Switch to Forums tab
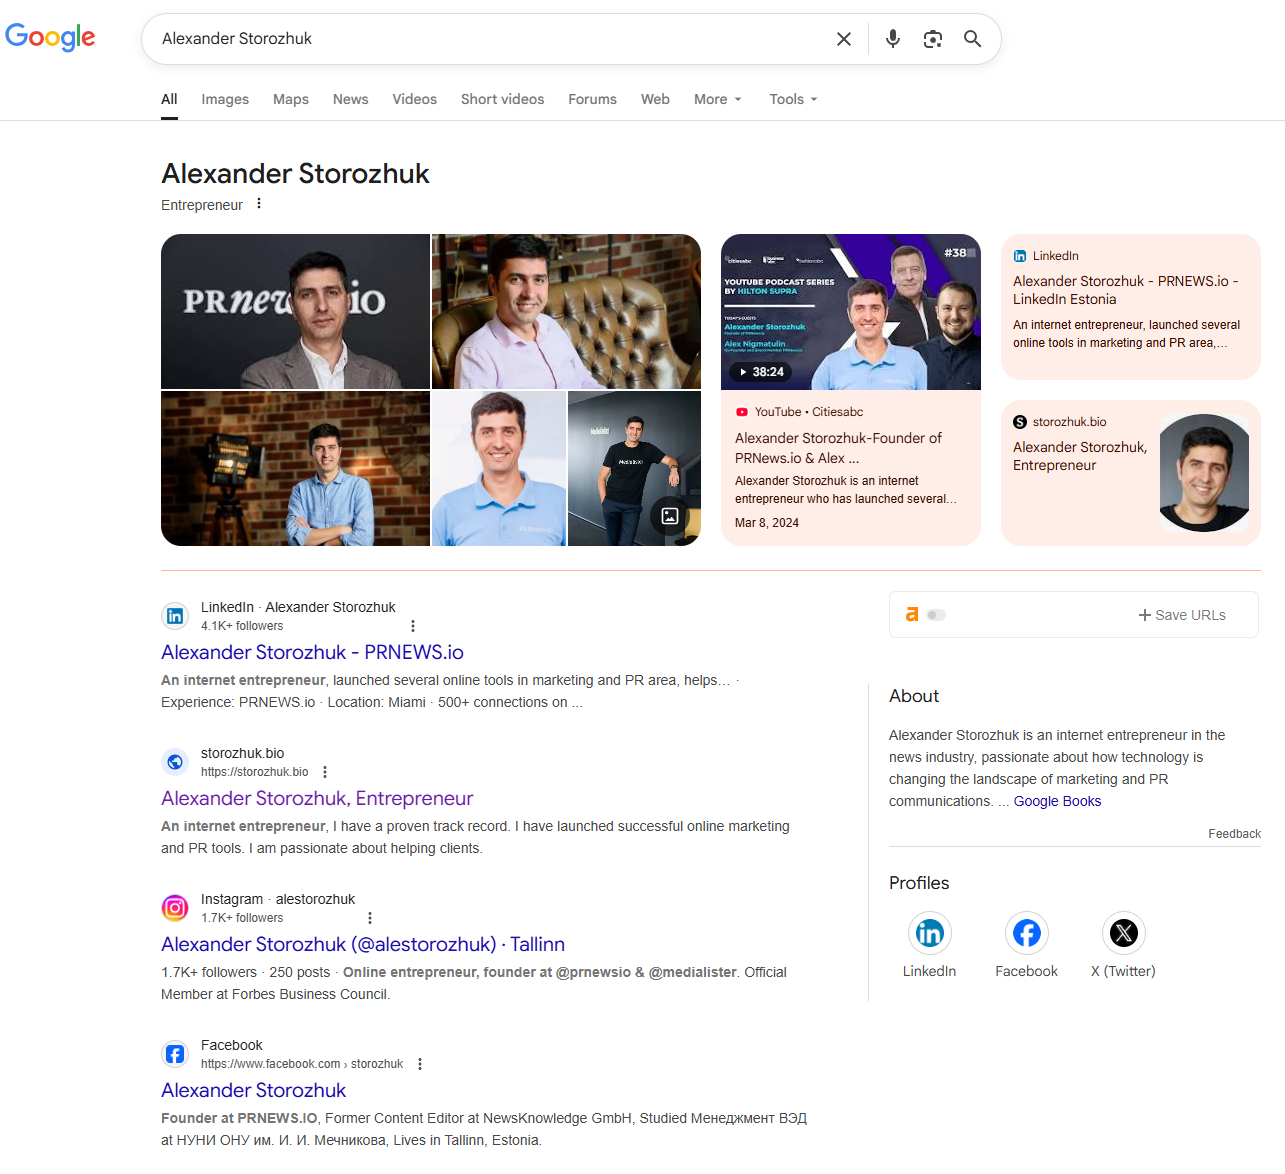The width and height of the screenshot is (1285, 1174). click(592, 99)
